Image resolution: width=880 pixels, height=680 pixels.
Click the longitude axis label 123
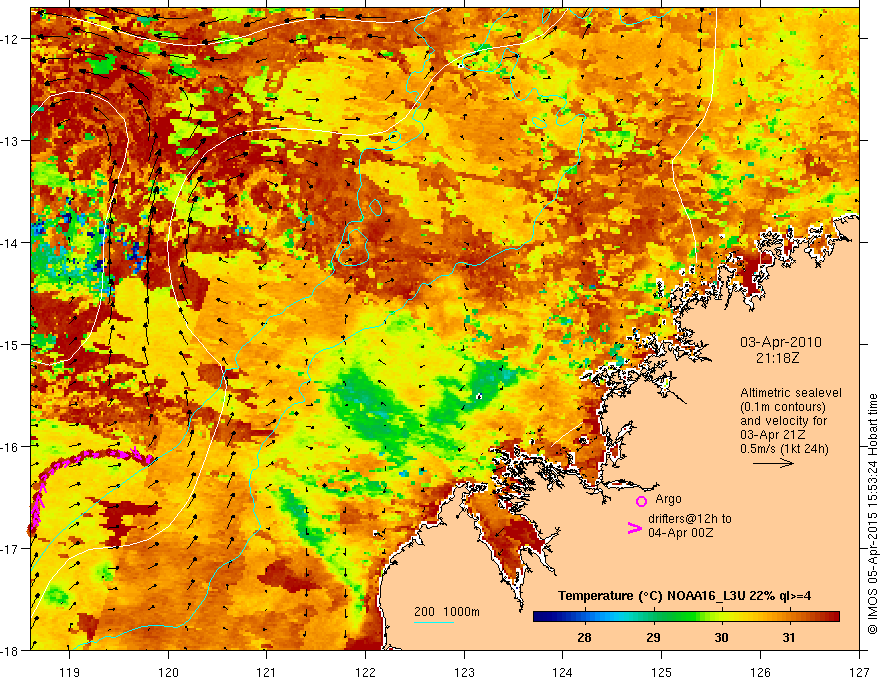464,672
